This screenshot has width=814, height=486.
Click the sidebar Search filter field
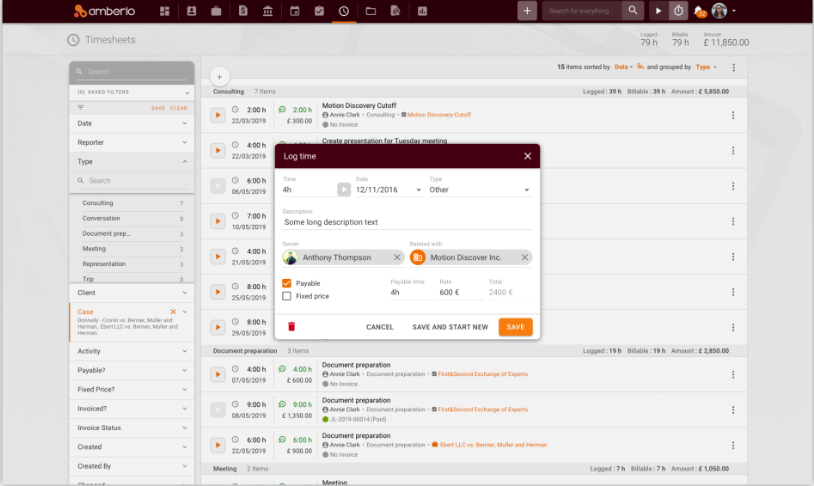click(132, 72)
